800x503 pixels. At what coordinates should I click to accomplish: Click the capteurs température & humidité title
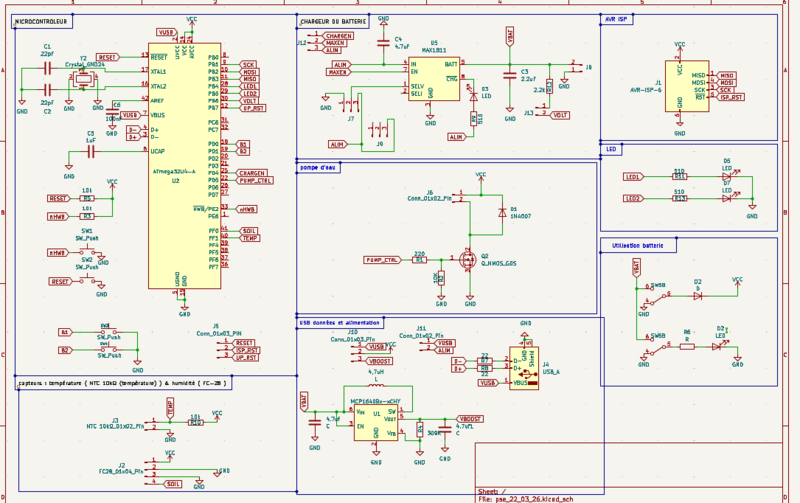click(122, 383)
